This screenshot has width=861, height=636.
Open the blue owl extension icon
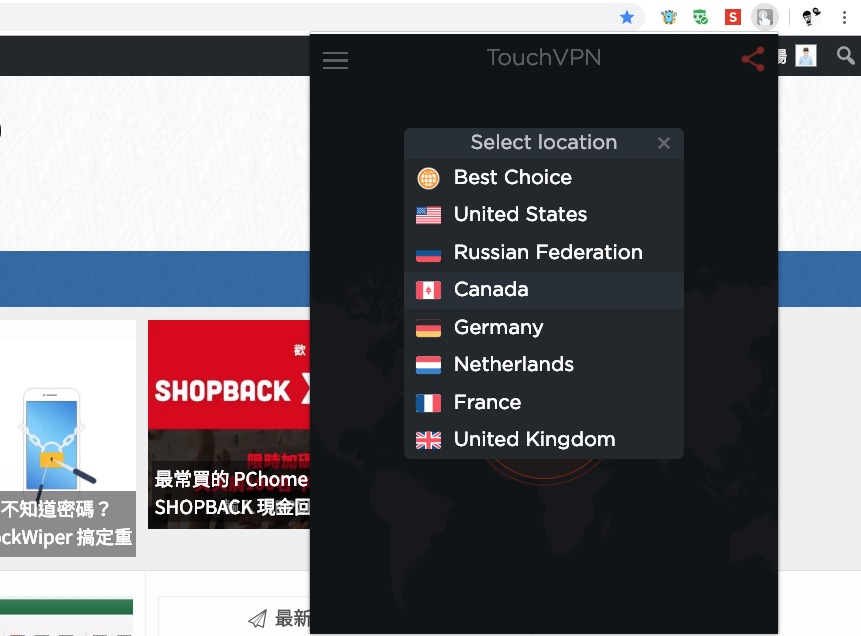pyautogui.click(x=668, y=18)
